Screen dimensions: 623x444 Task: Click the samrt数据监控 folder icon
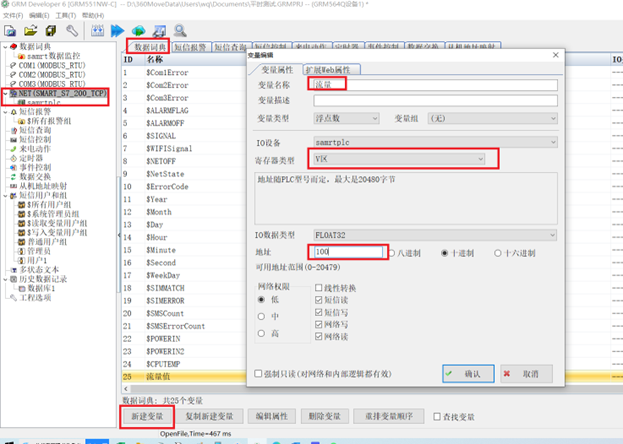(21, 56)
